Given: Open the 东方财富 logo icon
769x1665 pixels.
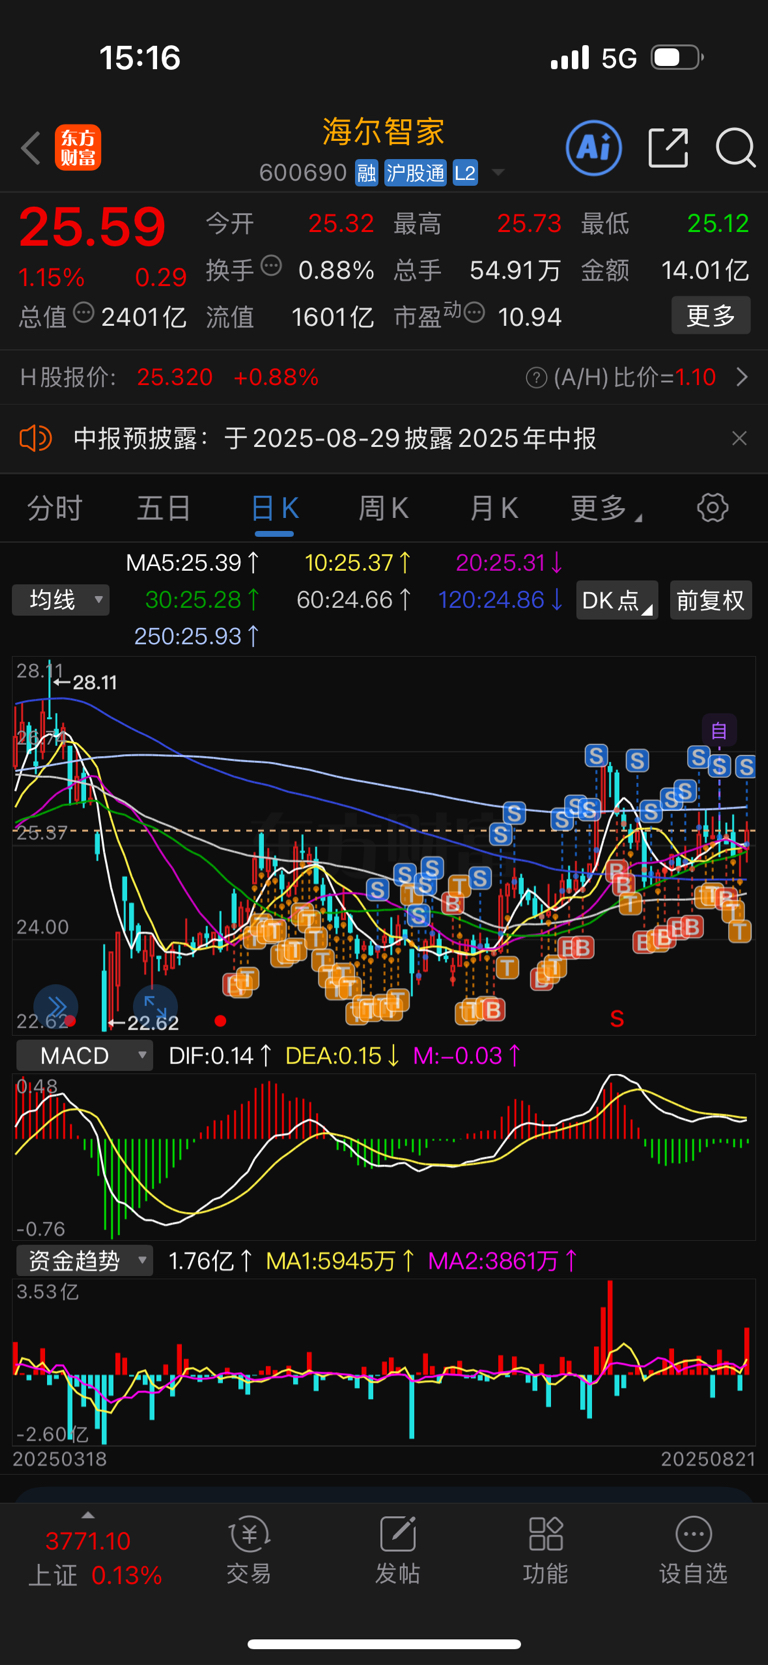Looking at the screenshot, I should [x=78, y=148].
